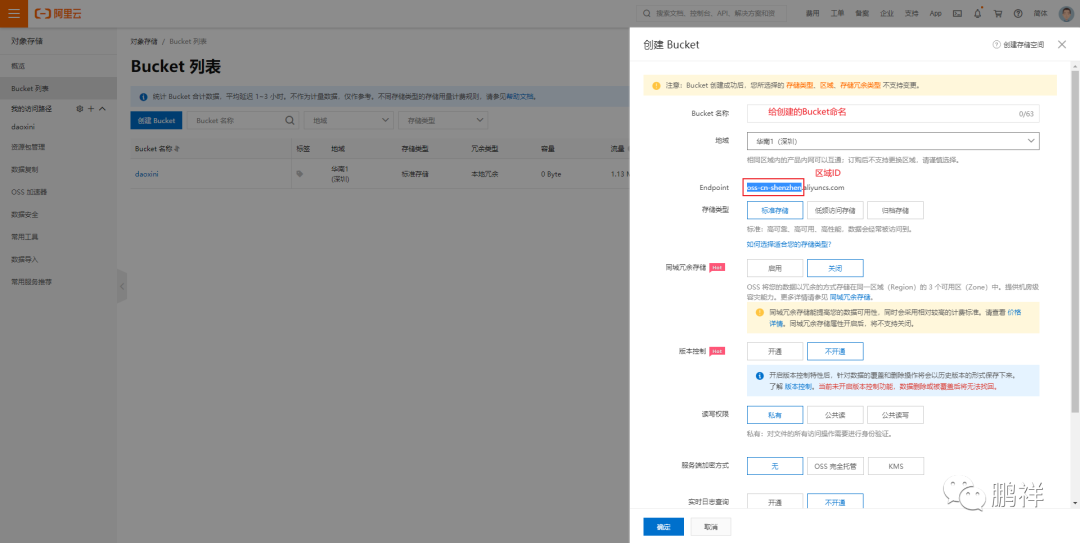
Task: Open the top bar help question icon
Action: pos(1017,13)
